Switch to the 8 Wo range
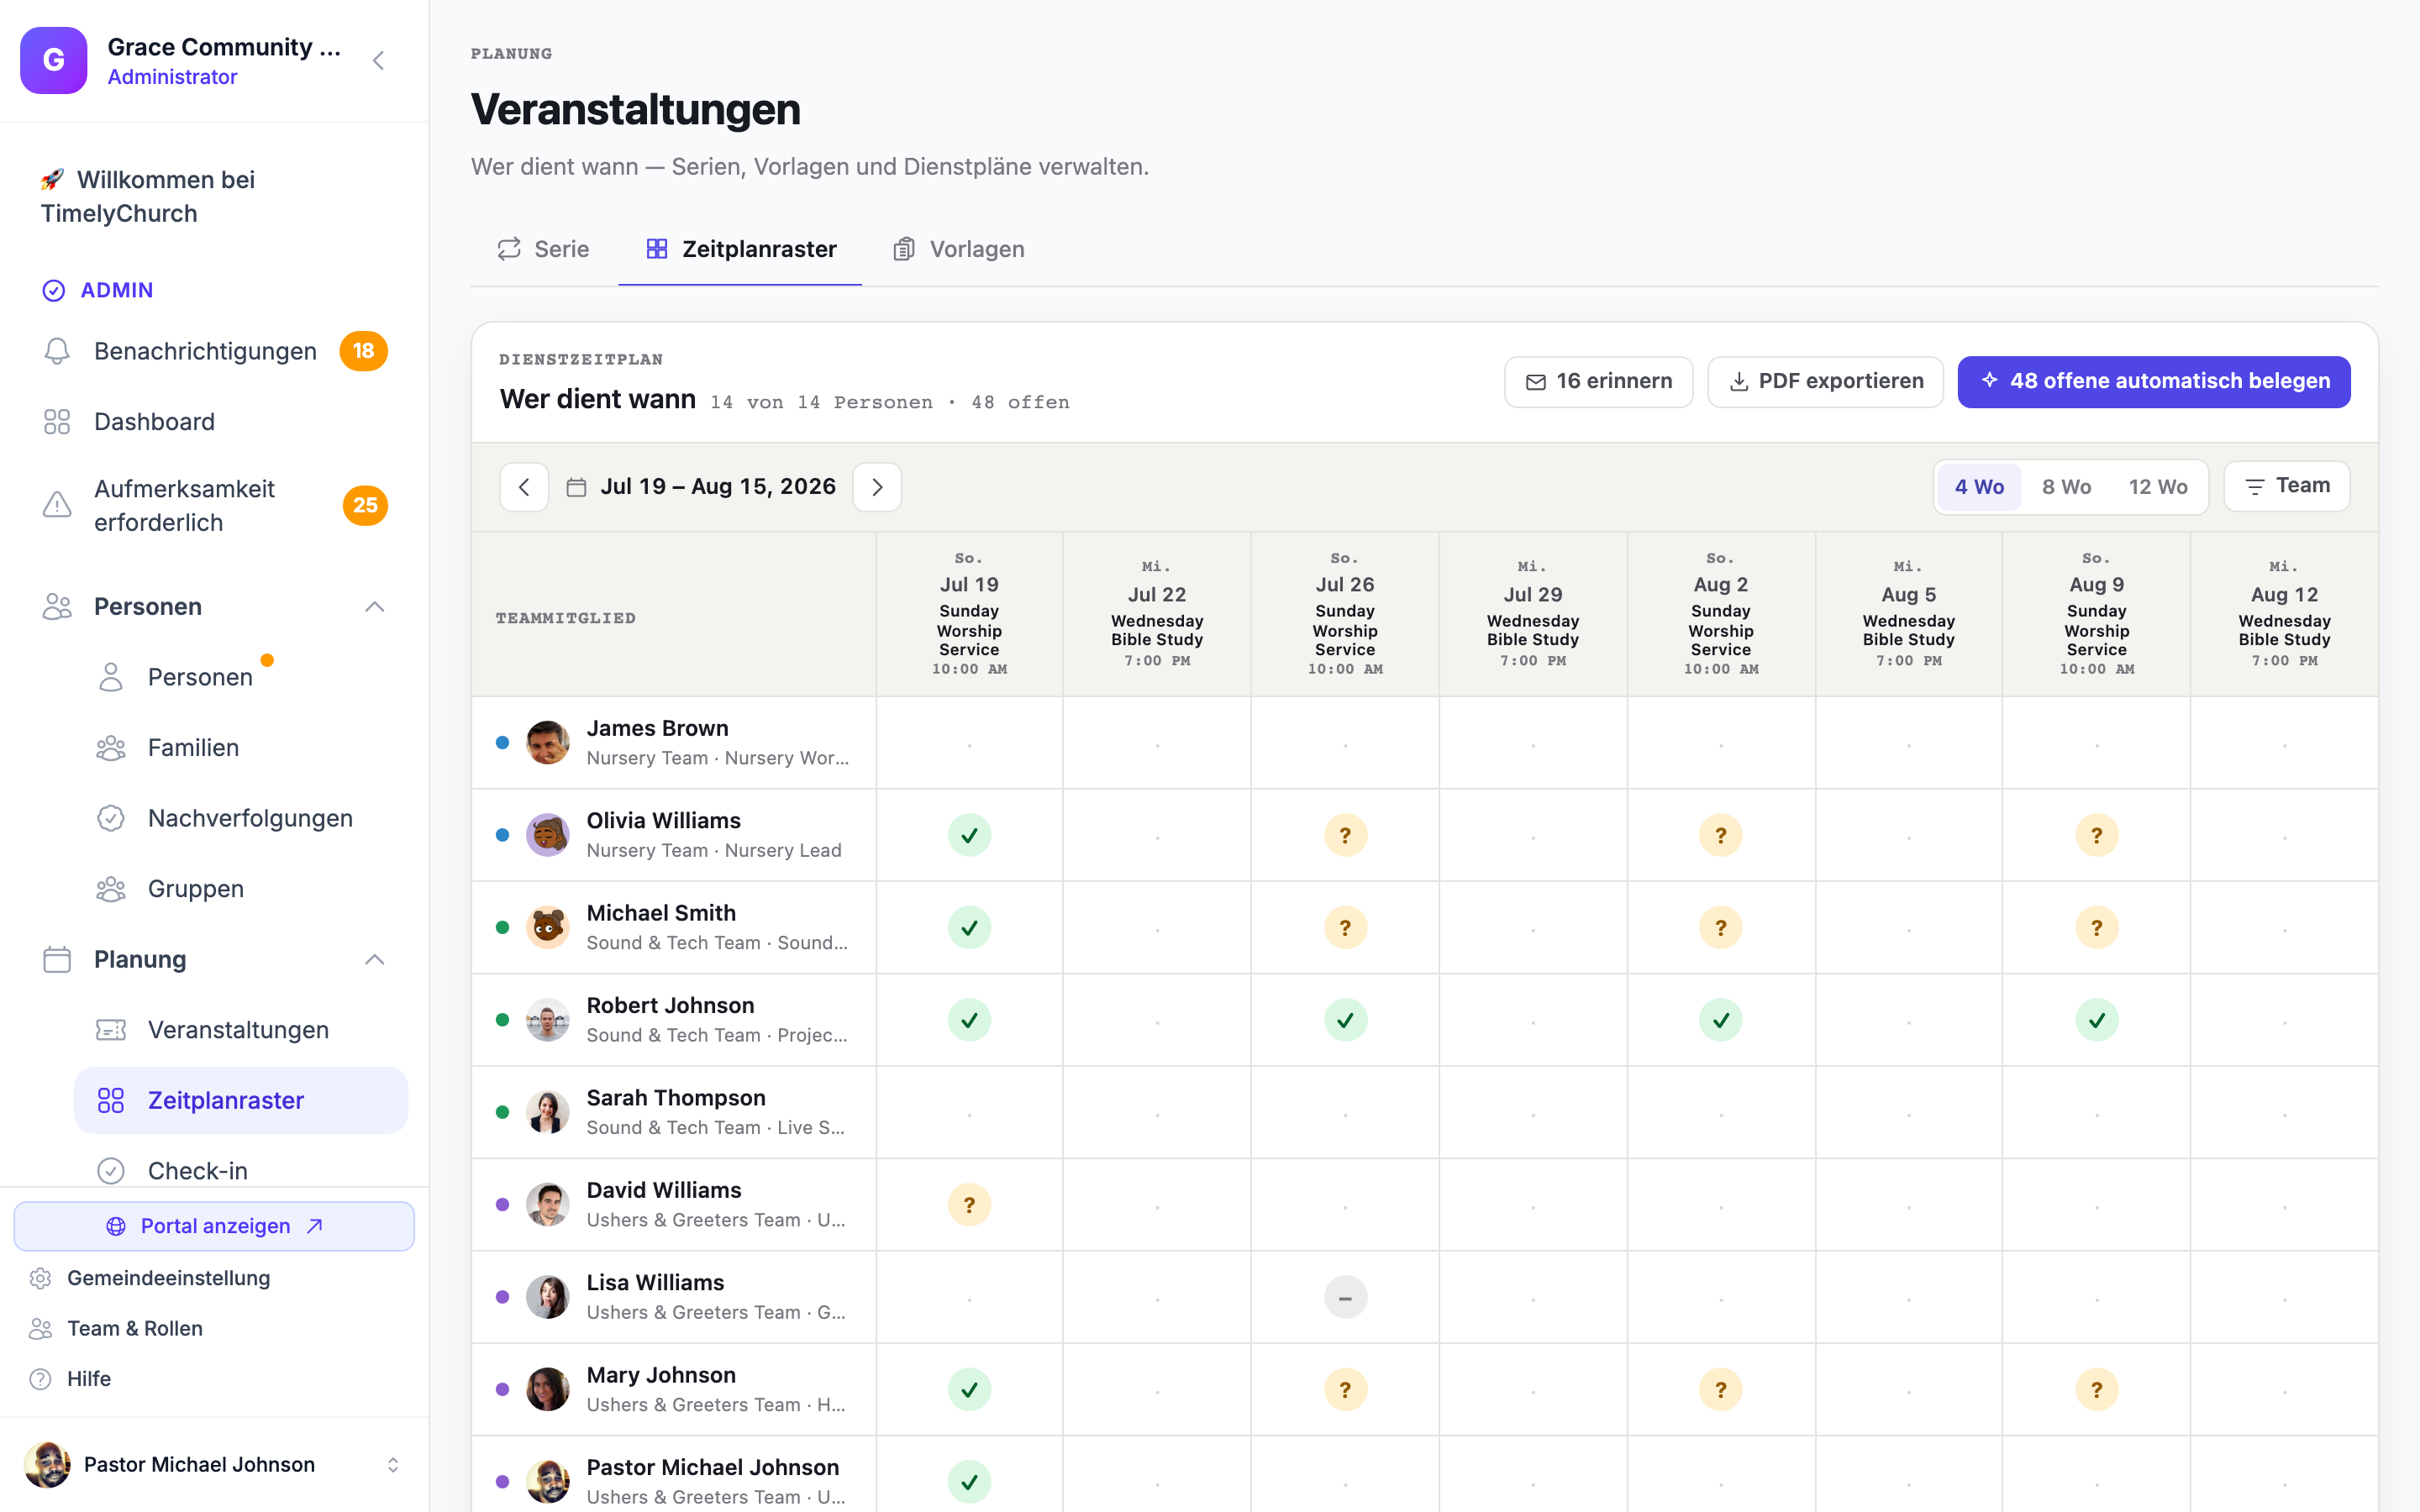2420x1512 pixels. (x=2066, y=487)
